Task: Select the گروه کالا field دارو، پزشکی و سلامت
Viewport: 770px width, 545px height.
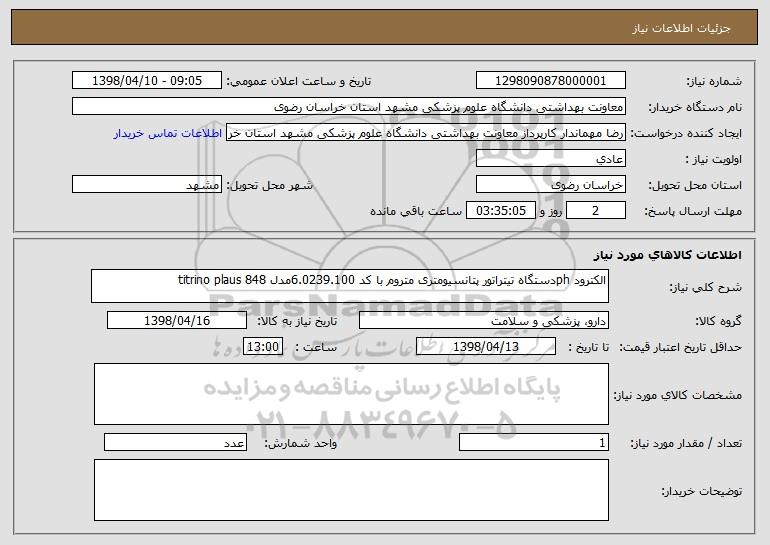Action: coord(484,321)
